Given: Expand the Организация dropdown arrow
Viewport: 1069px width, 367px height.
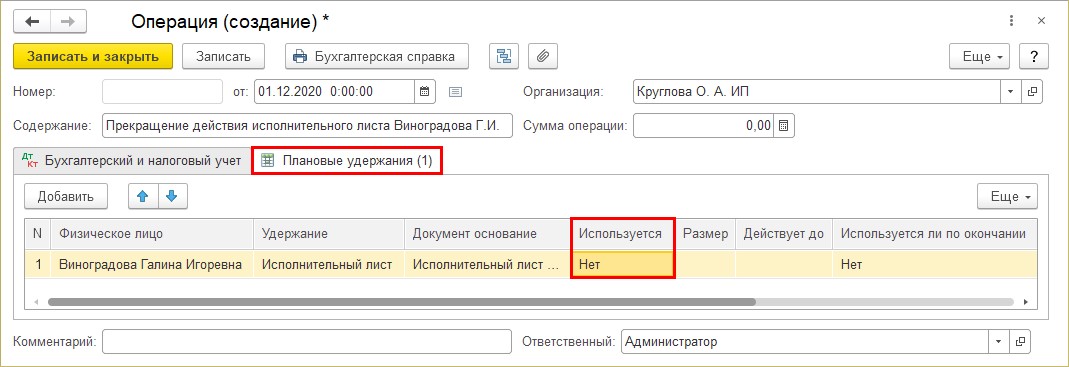Looking at the screenshot, I should tap(1010, 91).
